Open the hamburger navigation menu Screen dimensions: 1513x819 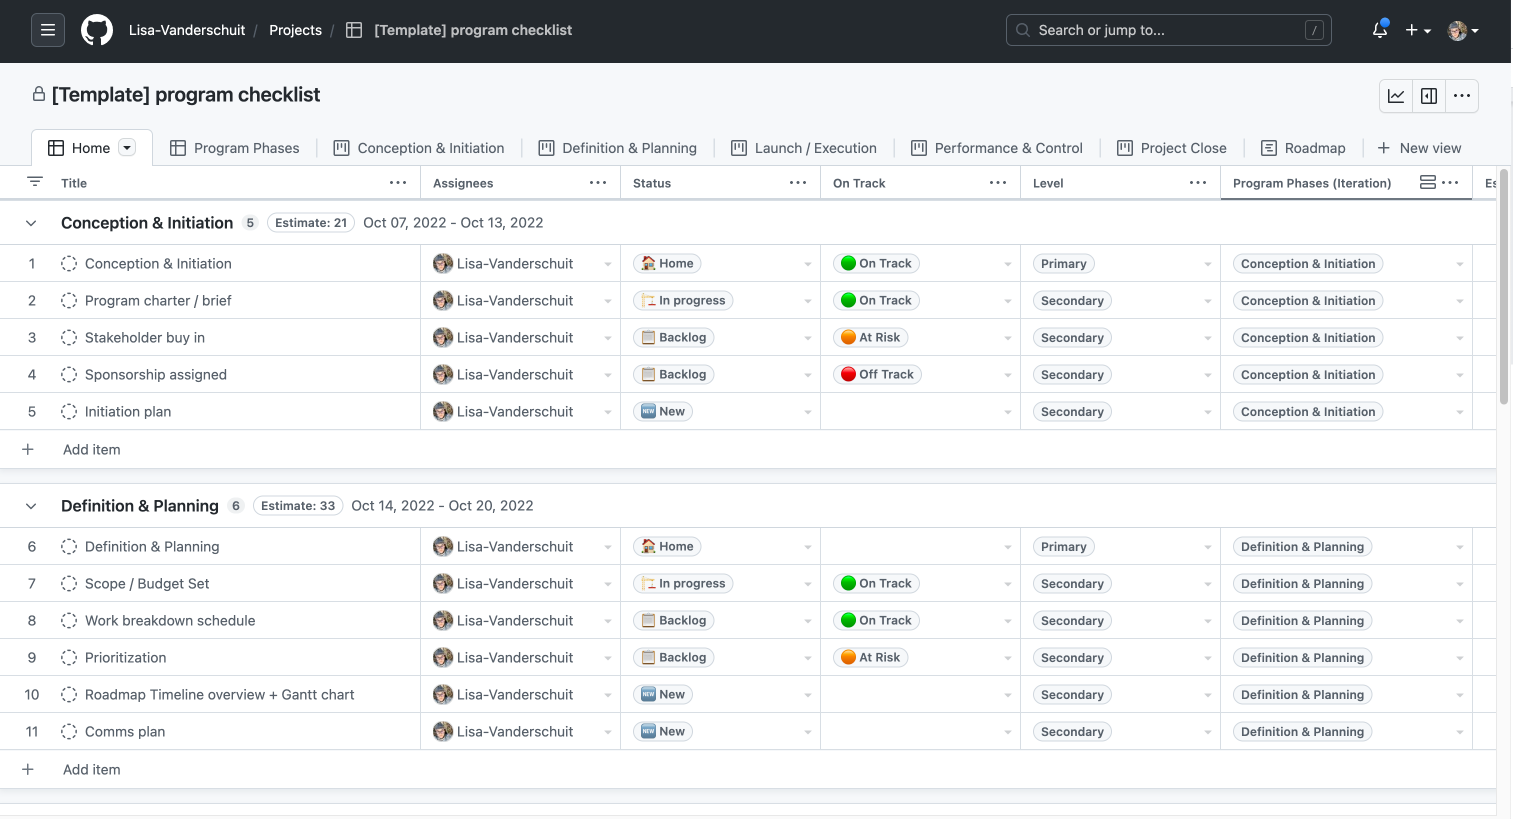tap(47, 30)
